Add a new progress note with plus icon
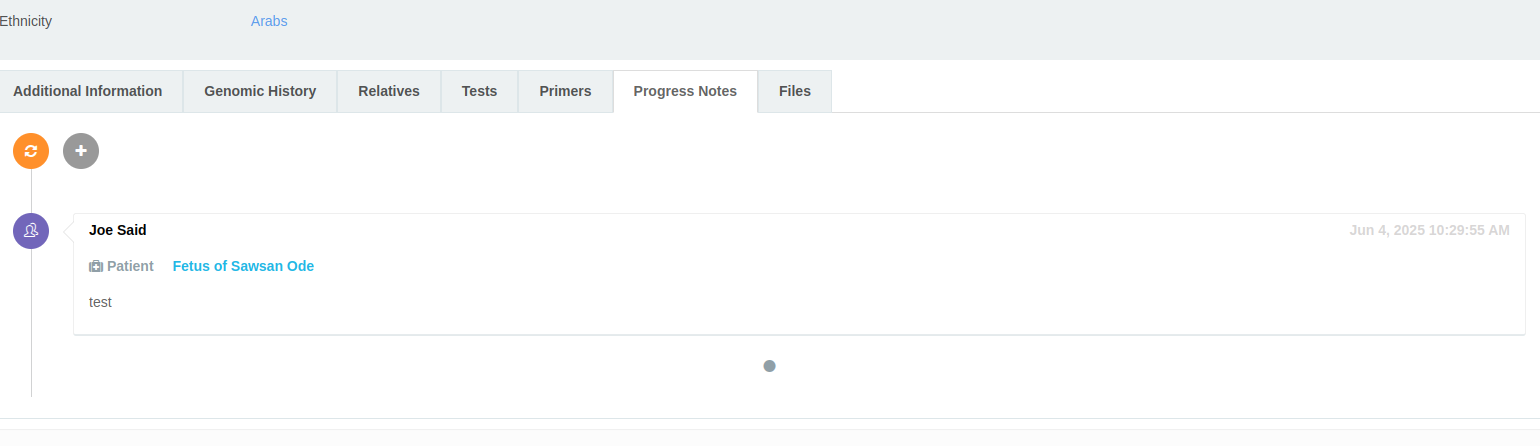 click(x=81, y=151)
